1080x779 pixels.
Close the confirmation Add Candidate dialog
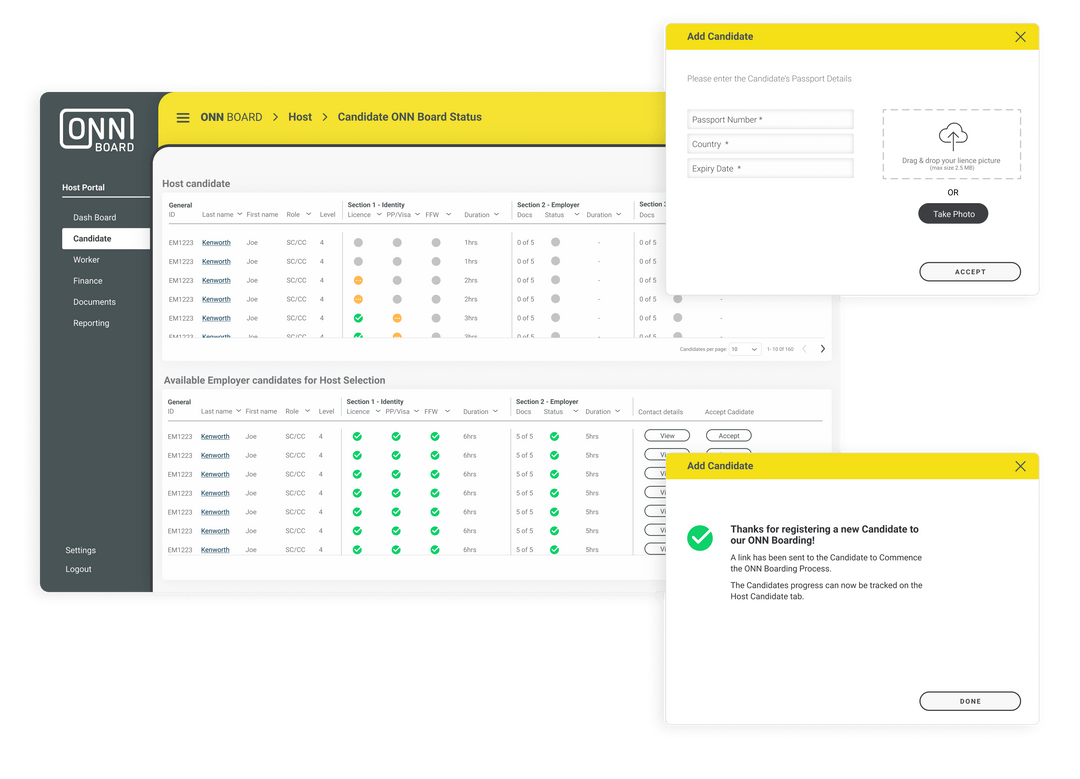click(1020, 466)
